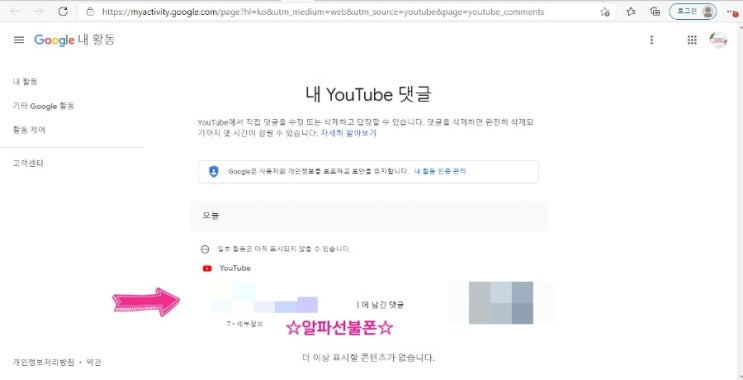Viewport: 743px width, 380px height.
Task: Click the 내 YouTube 댓글 heading
Action: (368, 95)
